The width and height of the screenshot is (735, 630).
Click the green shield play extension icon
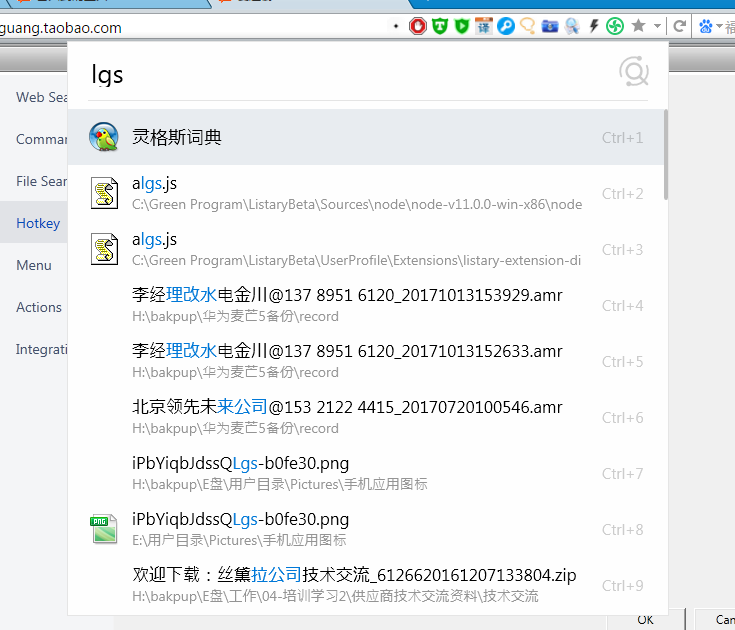[x=462, y=26]
